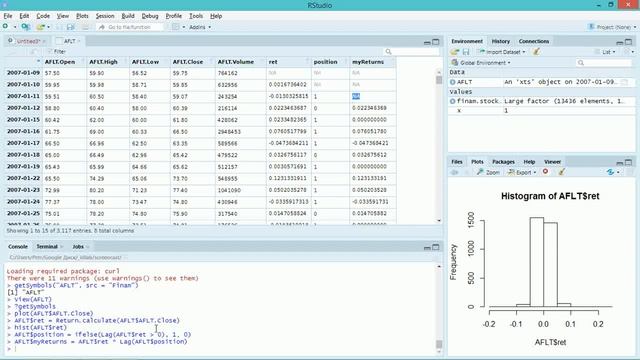The height and width of the screenshot is (360, 640).
Task: Expand the Open File recent dropdown arrow
Action: click(48, 27)
